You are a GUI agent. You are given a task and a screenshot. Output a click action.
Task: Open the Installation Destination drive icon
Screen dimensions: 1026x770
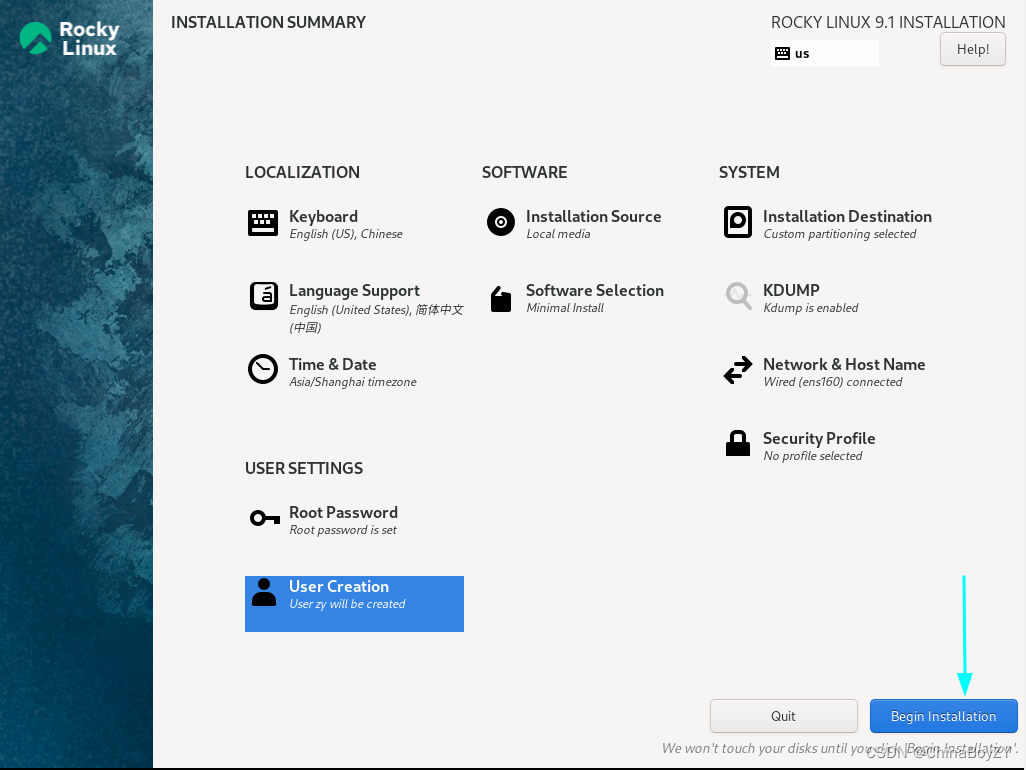[x=737, y=223]
